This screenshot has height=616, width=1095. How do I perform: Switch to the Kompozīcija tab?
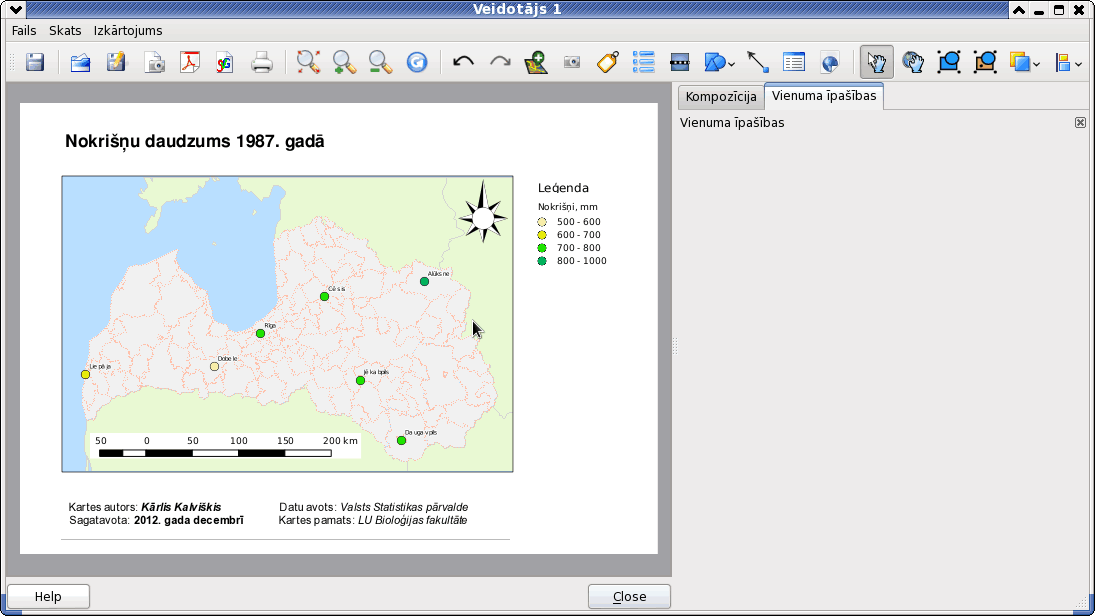(721, 96)
